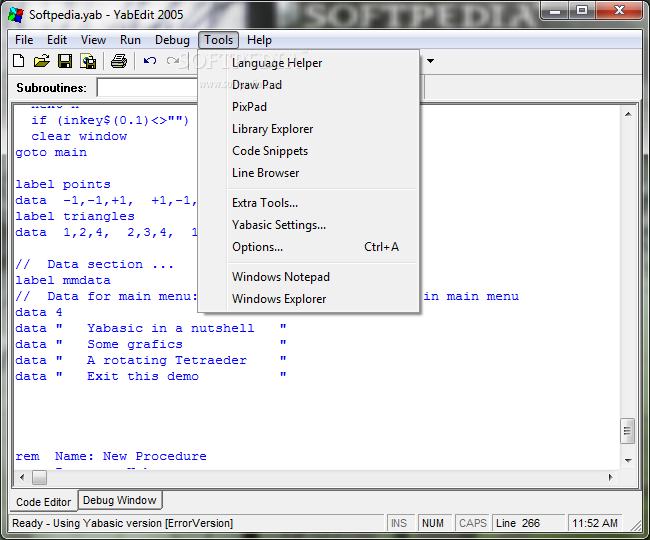
Task: Launch Windows Notepad from Tools menu
Action: coord(309,277)
